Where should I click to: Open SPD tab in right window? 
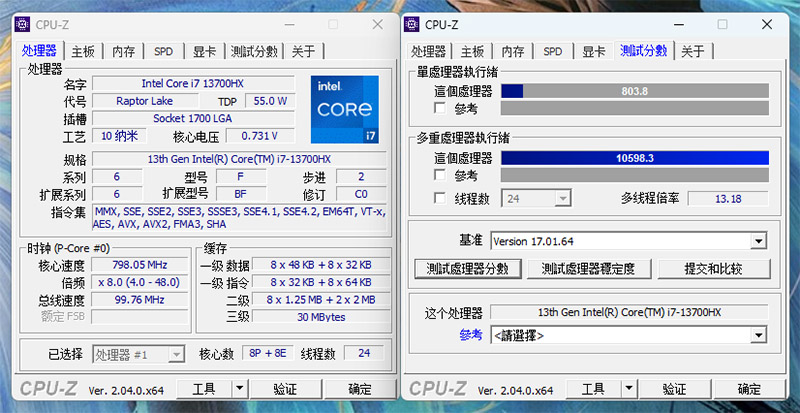click(553, 51)
